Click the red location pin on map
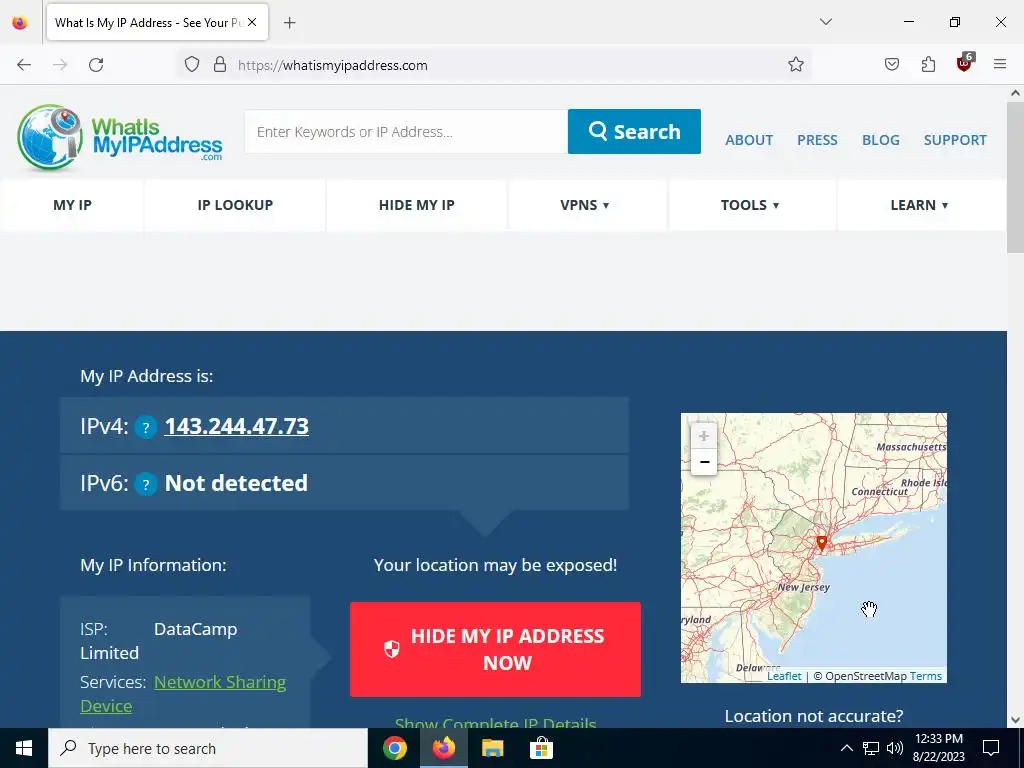This screenshot has width=1024, height=768. [822, 543]
